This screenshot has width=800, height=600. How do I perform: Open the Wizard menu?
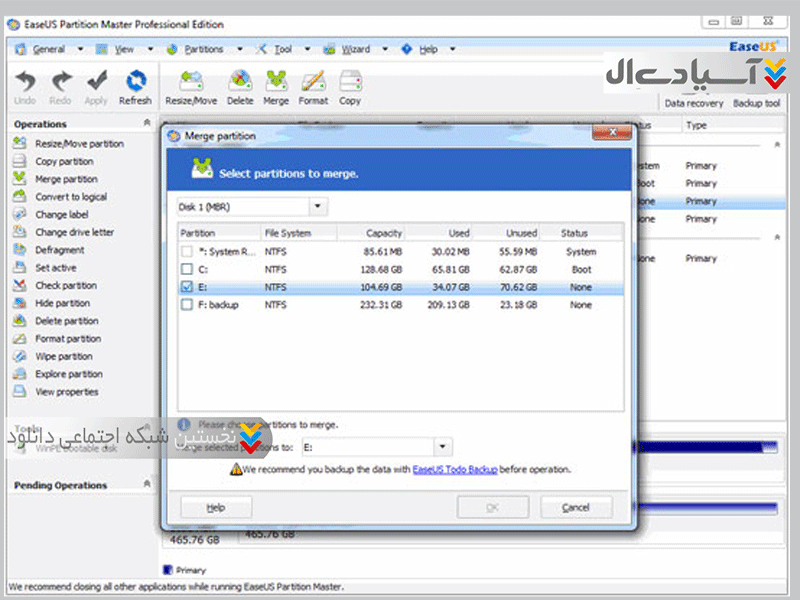coord(355,49)
